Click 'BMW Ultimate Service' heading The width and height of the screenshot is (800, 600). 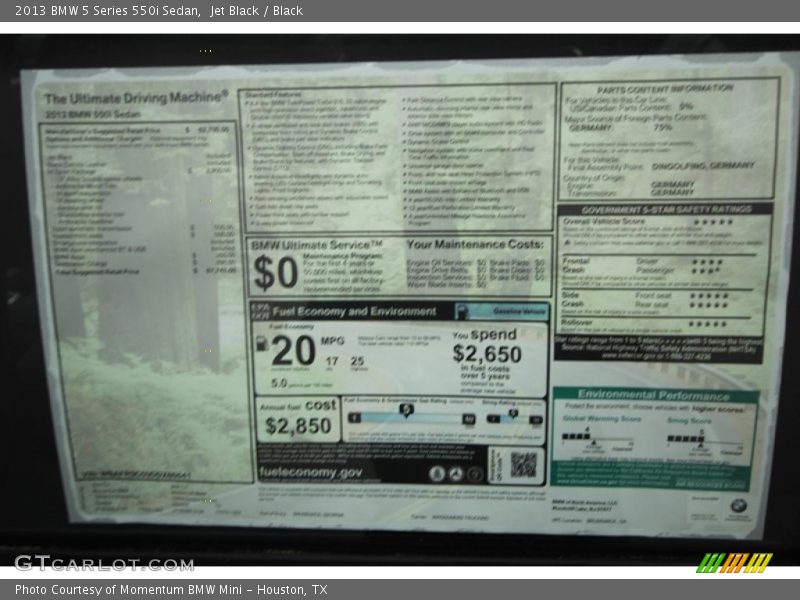point(317,245)
